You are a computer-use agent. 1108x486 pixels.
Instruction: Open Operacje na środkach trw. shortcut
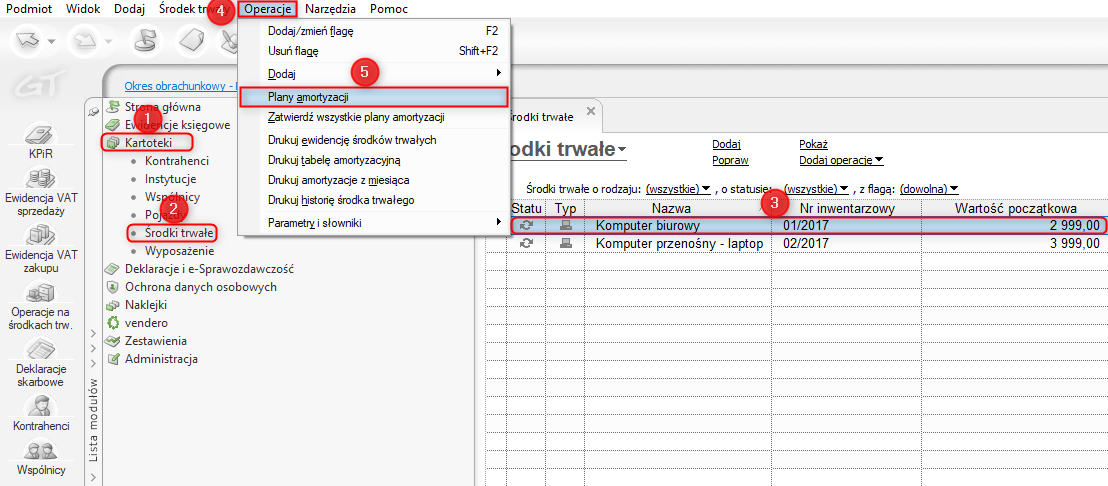click(41, 306)
